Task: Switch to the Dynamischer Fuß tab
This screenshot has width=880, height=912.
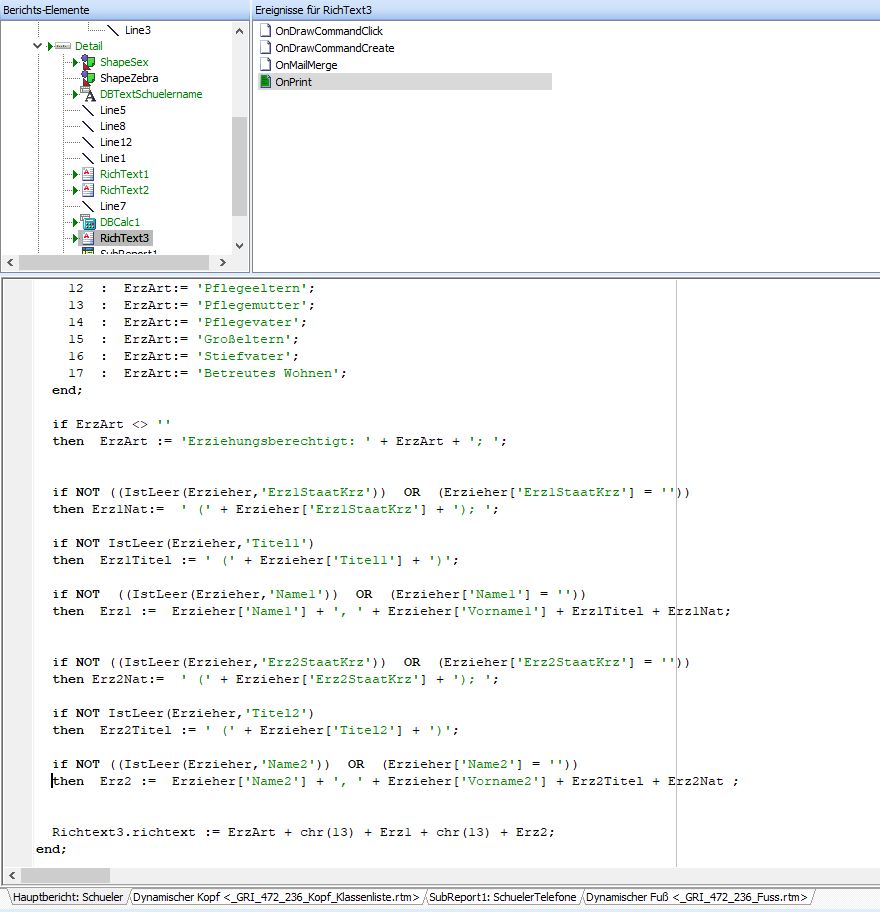Action: (x=696, y=897)
